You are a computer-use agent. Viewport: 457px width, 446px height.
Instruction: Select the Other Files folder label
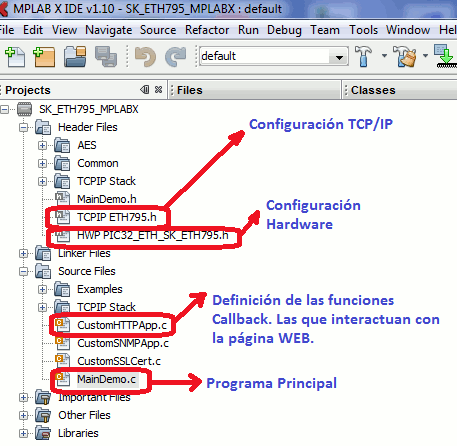[84, 415]
